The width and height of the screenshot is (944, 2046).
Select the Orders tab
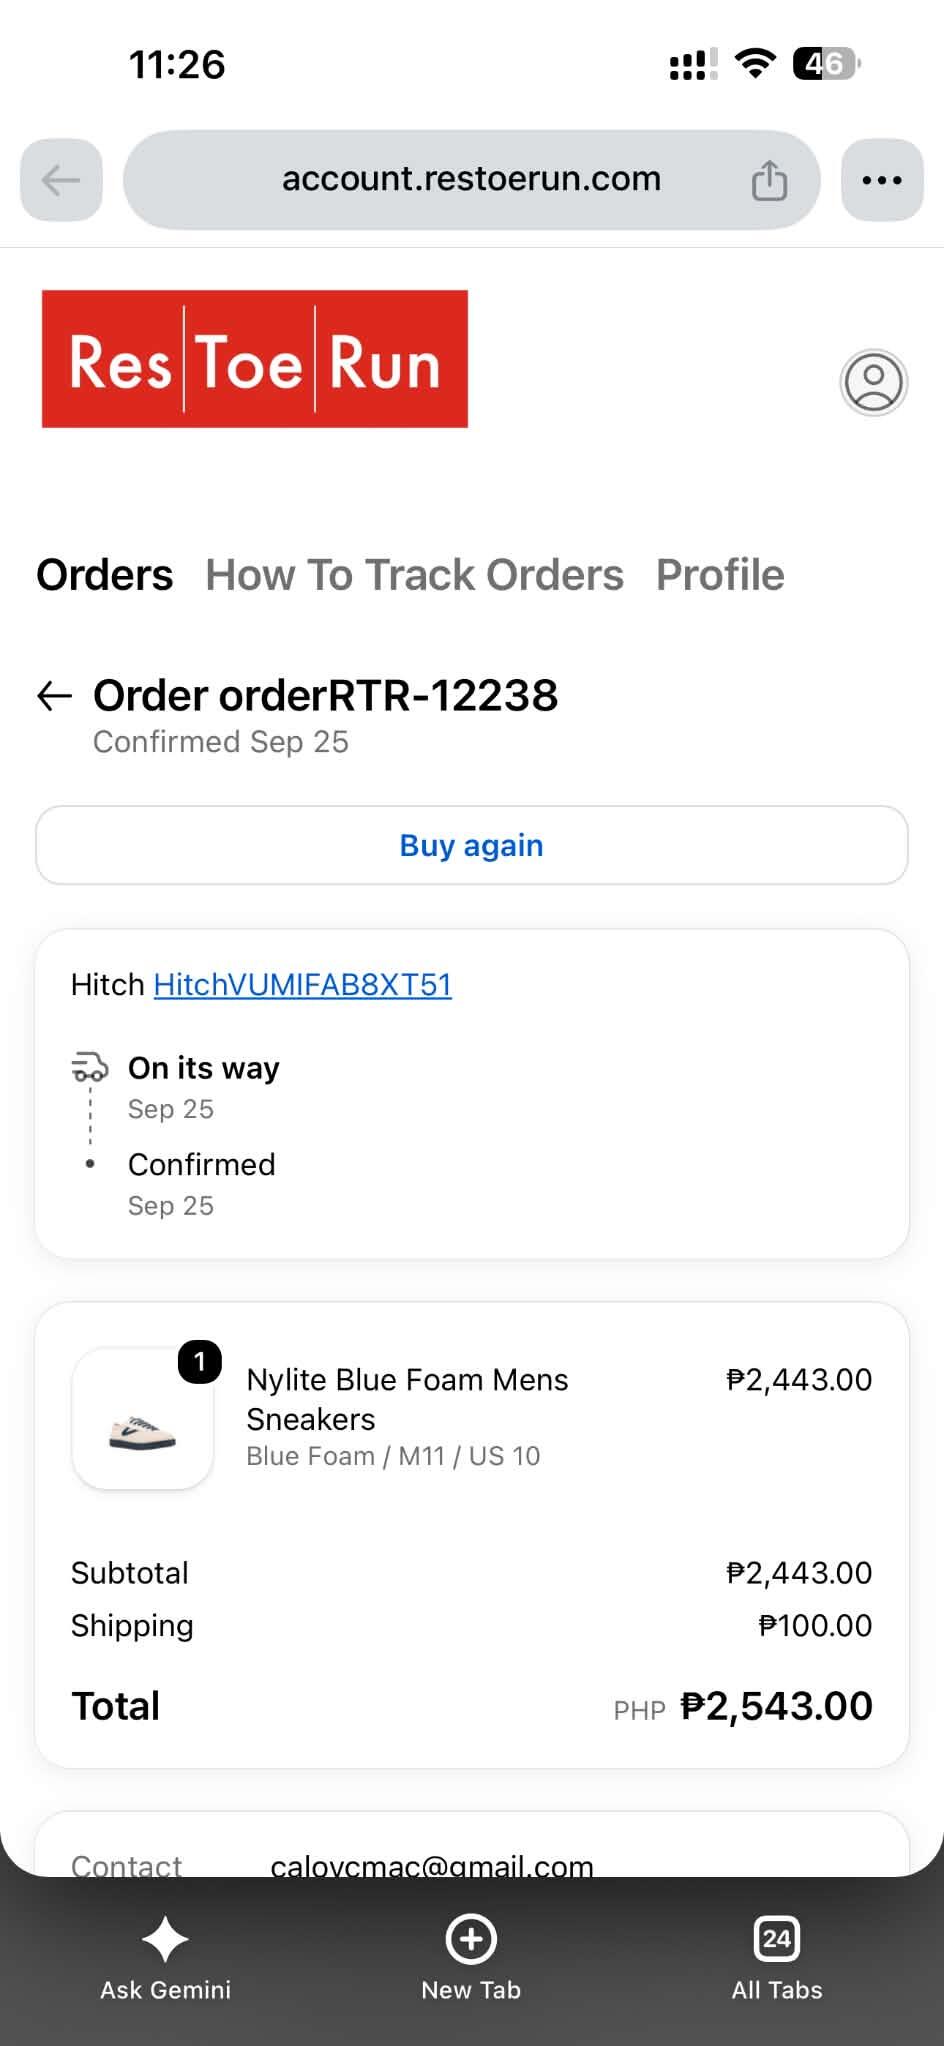pos(105,575)
